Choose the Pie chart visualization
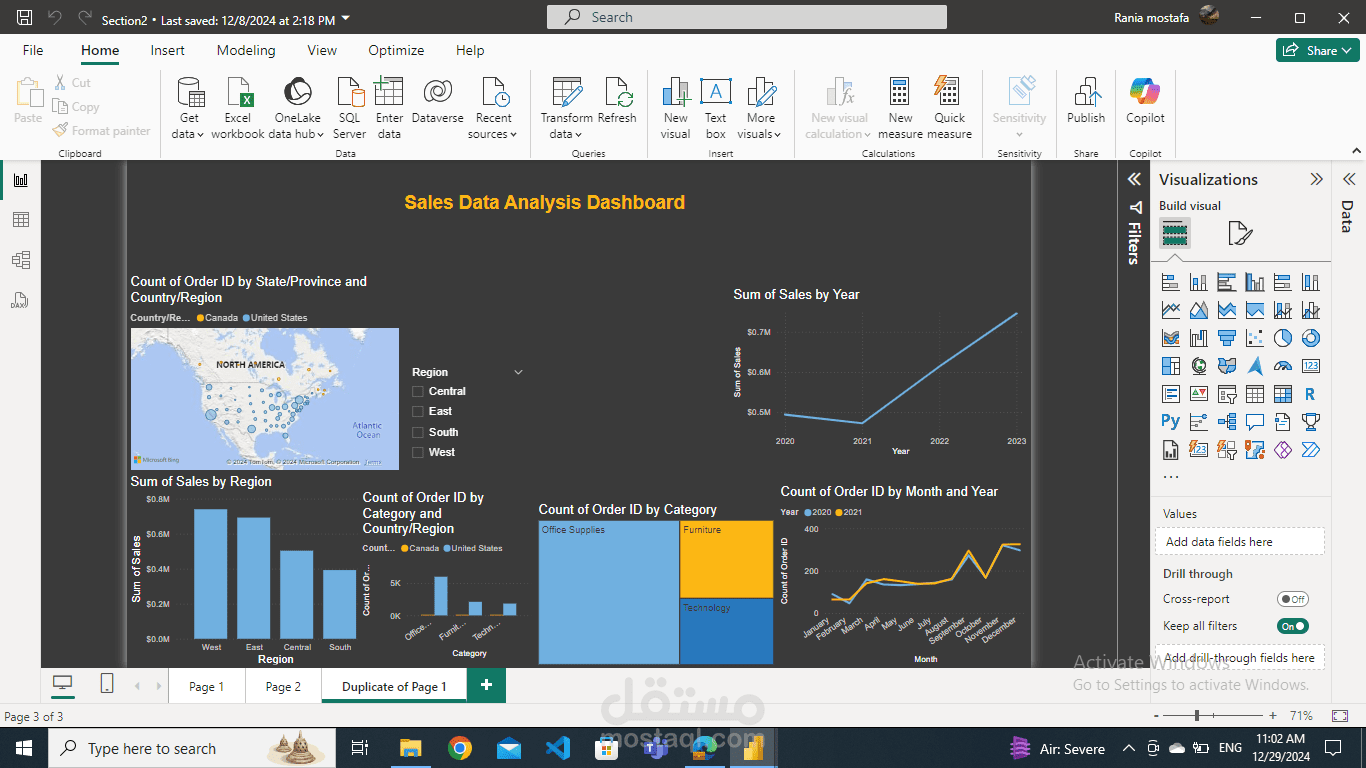This screenshot has width=1366, height=768. click(x=1283, y=338)
